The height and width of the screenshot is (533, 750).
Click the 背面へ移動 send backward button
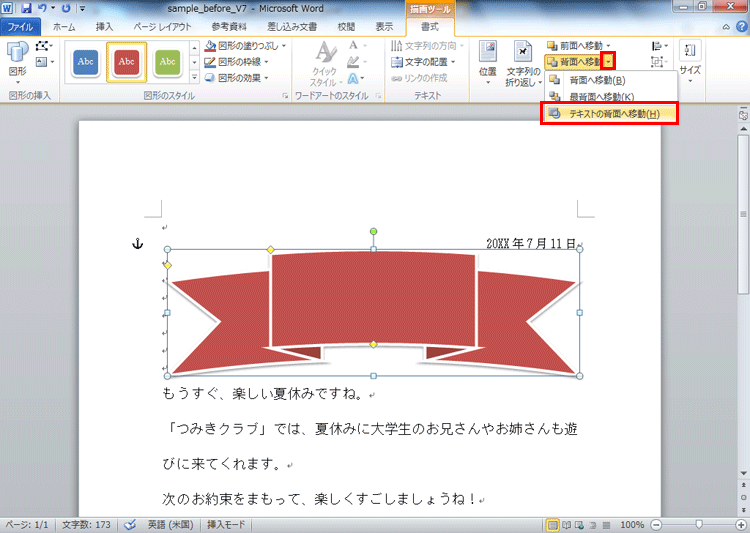[x=573, y=62]
